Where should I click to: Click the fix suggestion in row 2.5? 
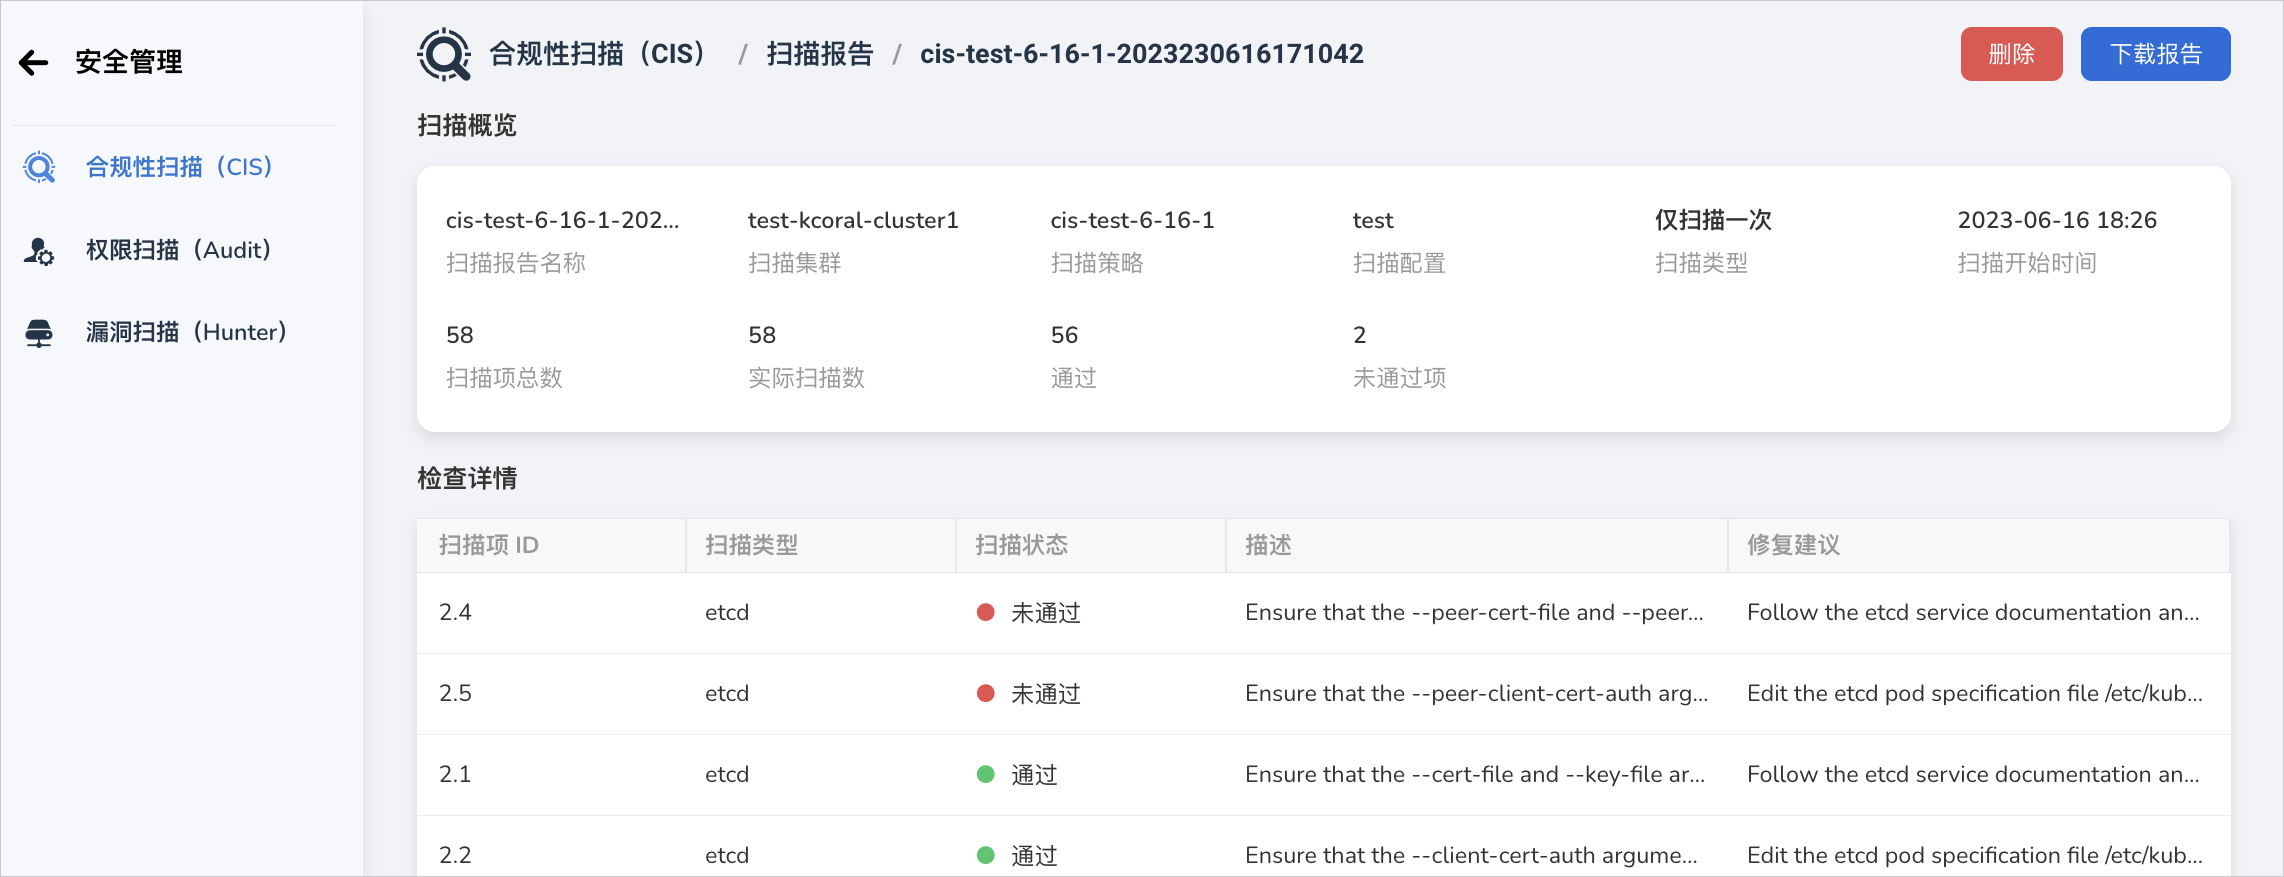click(1975, 693)
